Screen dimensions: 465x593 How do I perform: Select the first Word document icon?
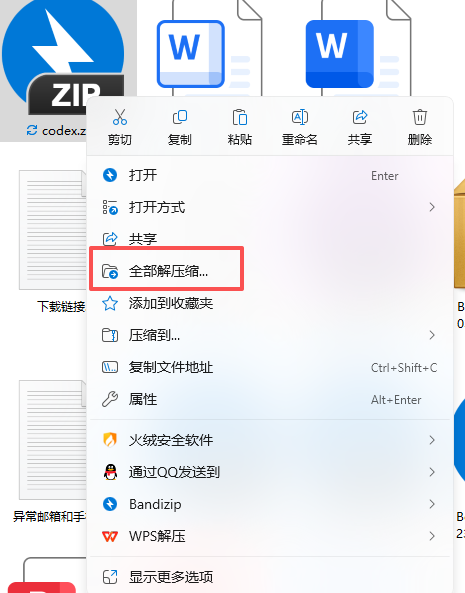(x=210, y=49)
